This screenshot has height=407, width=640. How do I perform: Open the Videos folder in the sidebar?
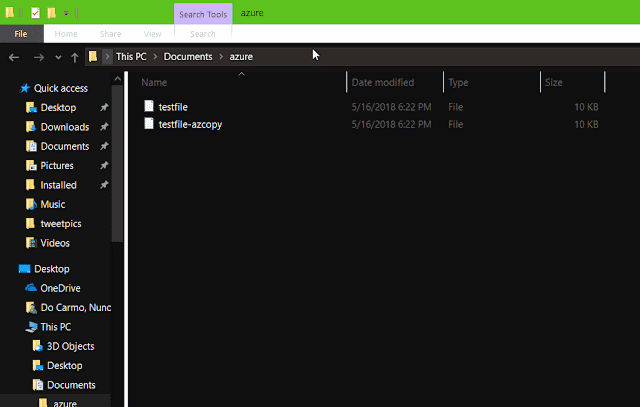tap(55, 243)
